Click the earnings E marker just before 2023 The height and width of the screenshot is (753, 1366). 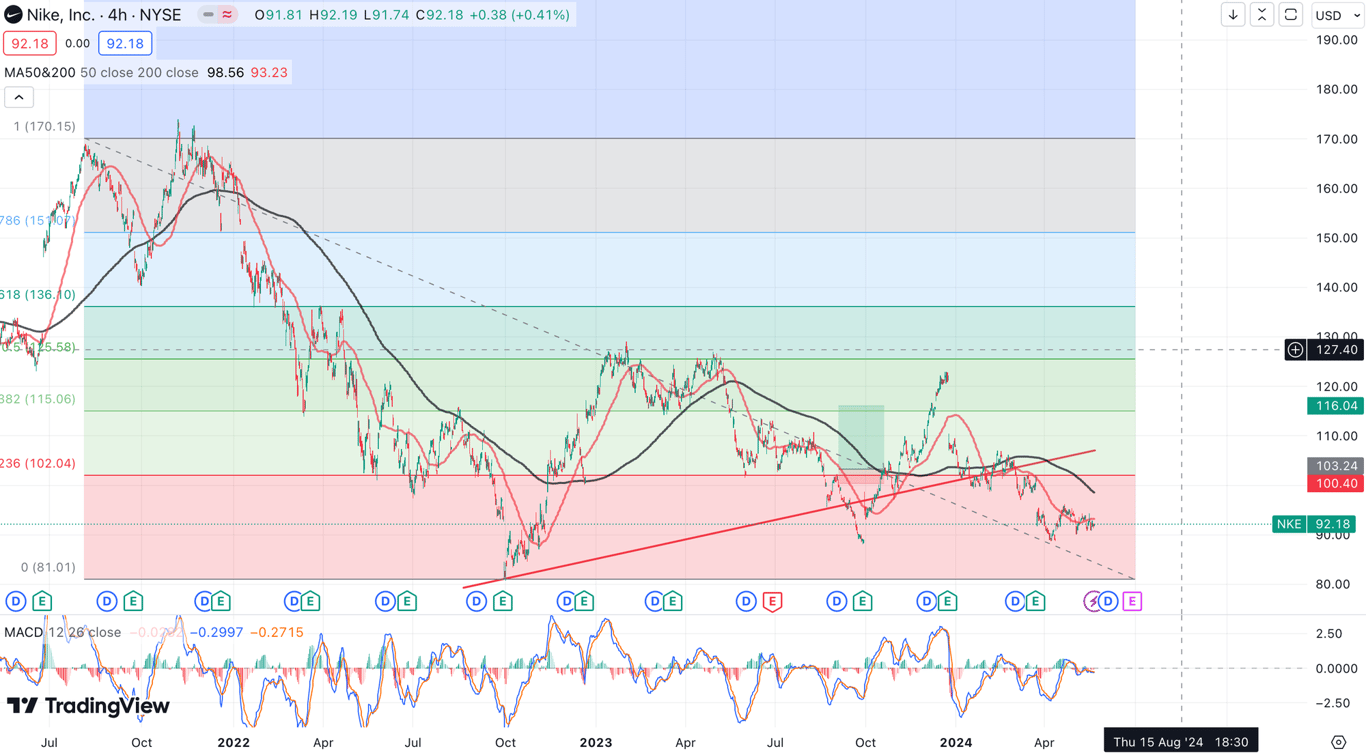point(583,601)
